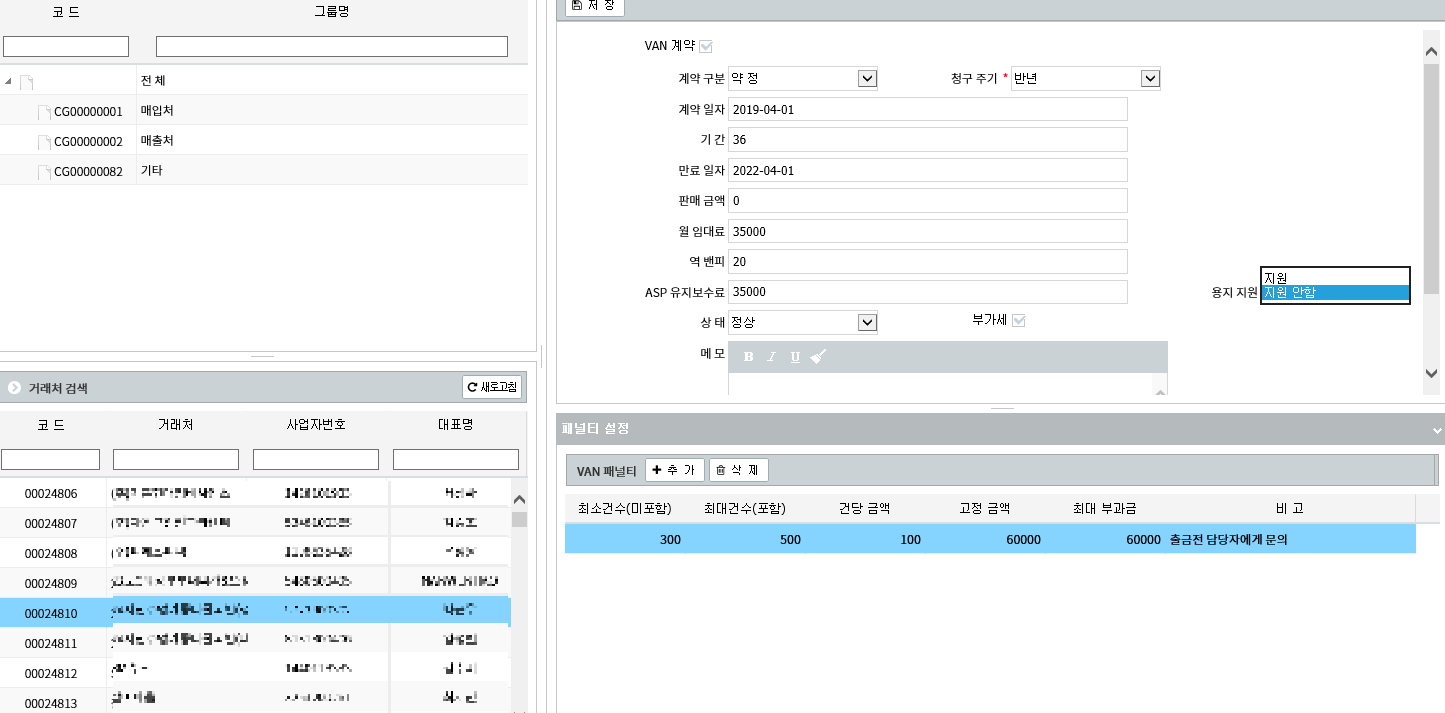Image resolution: width=1445 pixels, height=713 pixels.
Task: Select customer row 00024807
Action: coord(255,523)
